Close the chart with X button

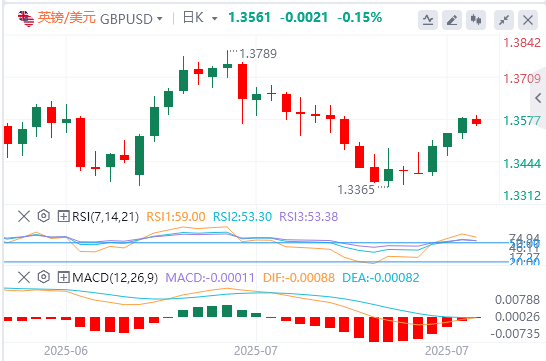[528, 20]
